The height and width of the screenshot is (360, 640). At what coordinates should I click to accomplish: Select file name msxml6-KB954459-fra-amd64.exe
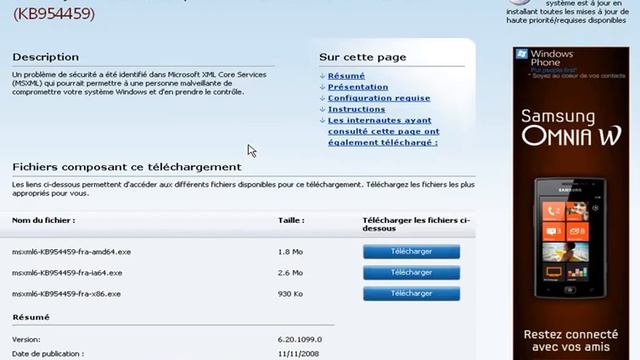pos(71,252)
